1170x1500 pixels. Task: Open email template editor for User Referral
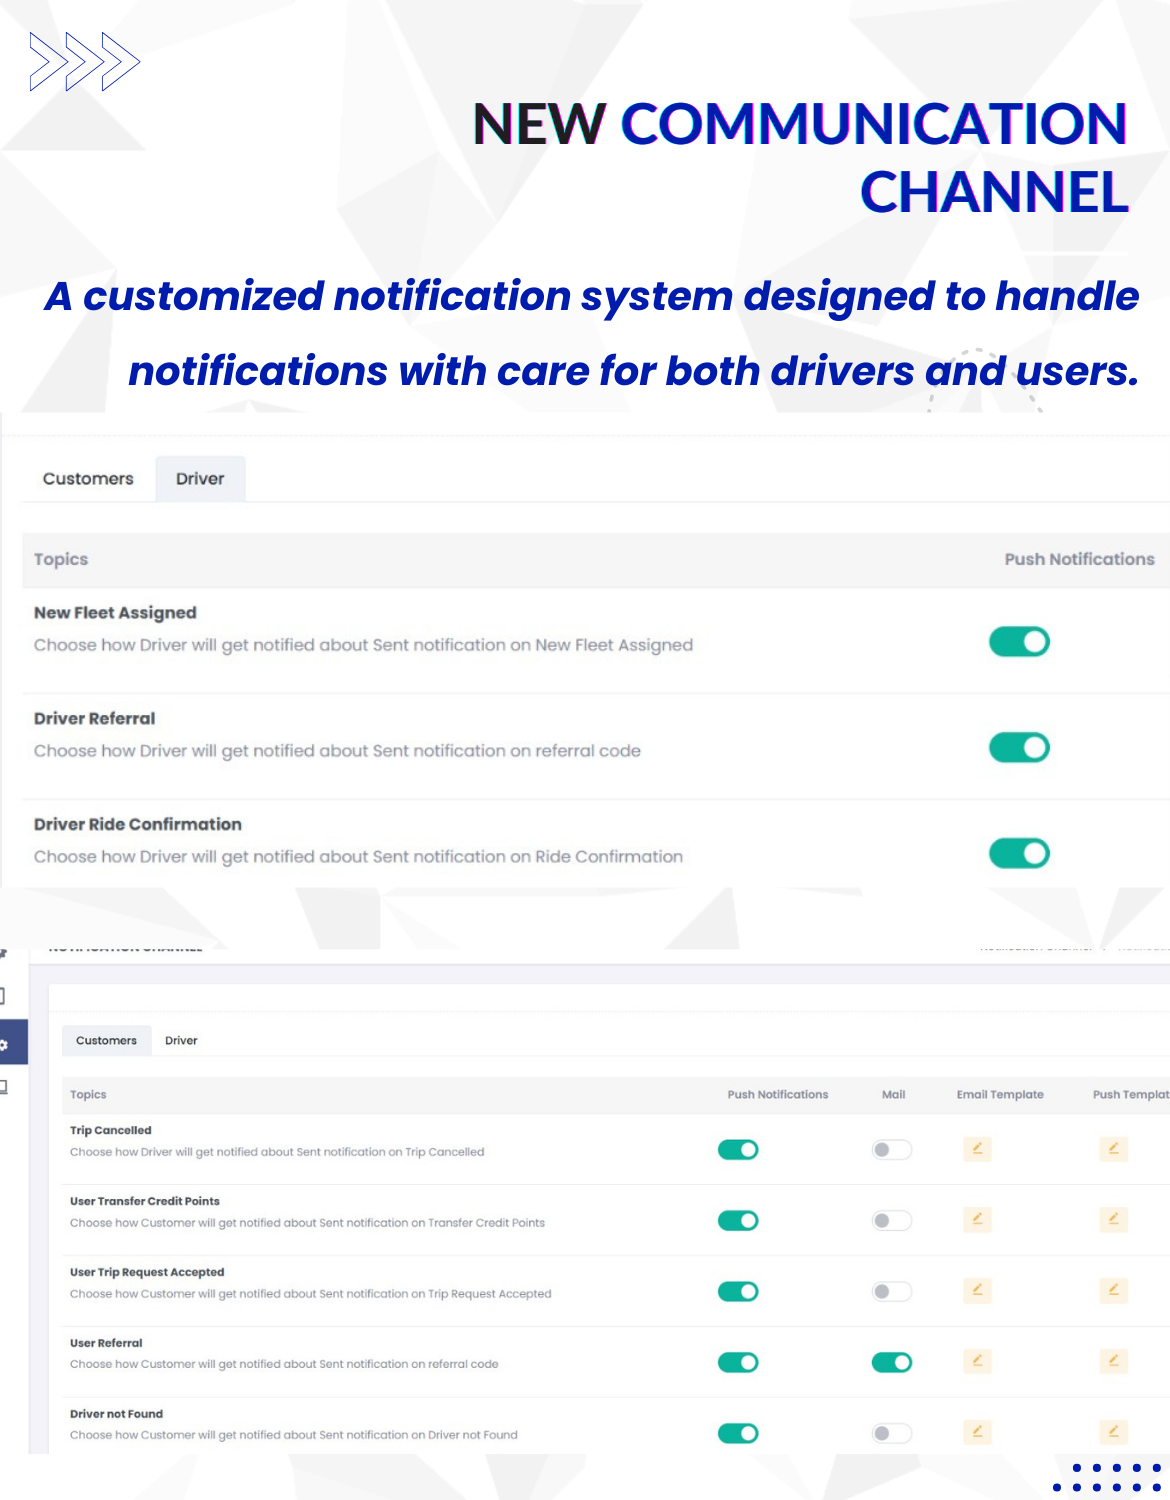tap(977, 1361)
